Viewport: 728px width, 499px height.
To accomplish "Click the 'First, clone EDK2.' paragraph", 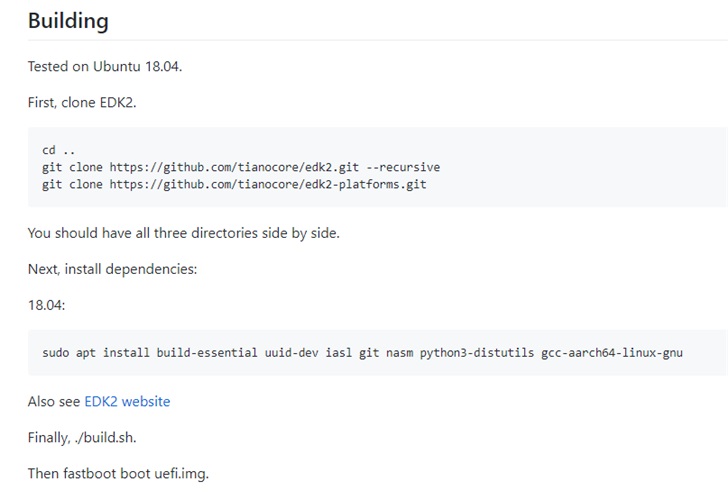I will point(82,103).
